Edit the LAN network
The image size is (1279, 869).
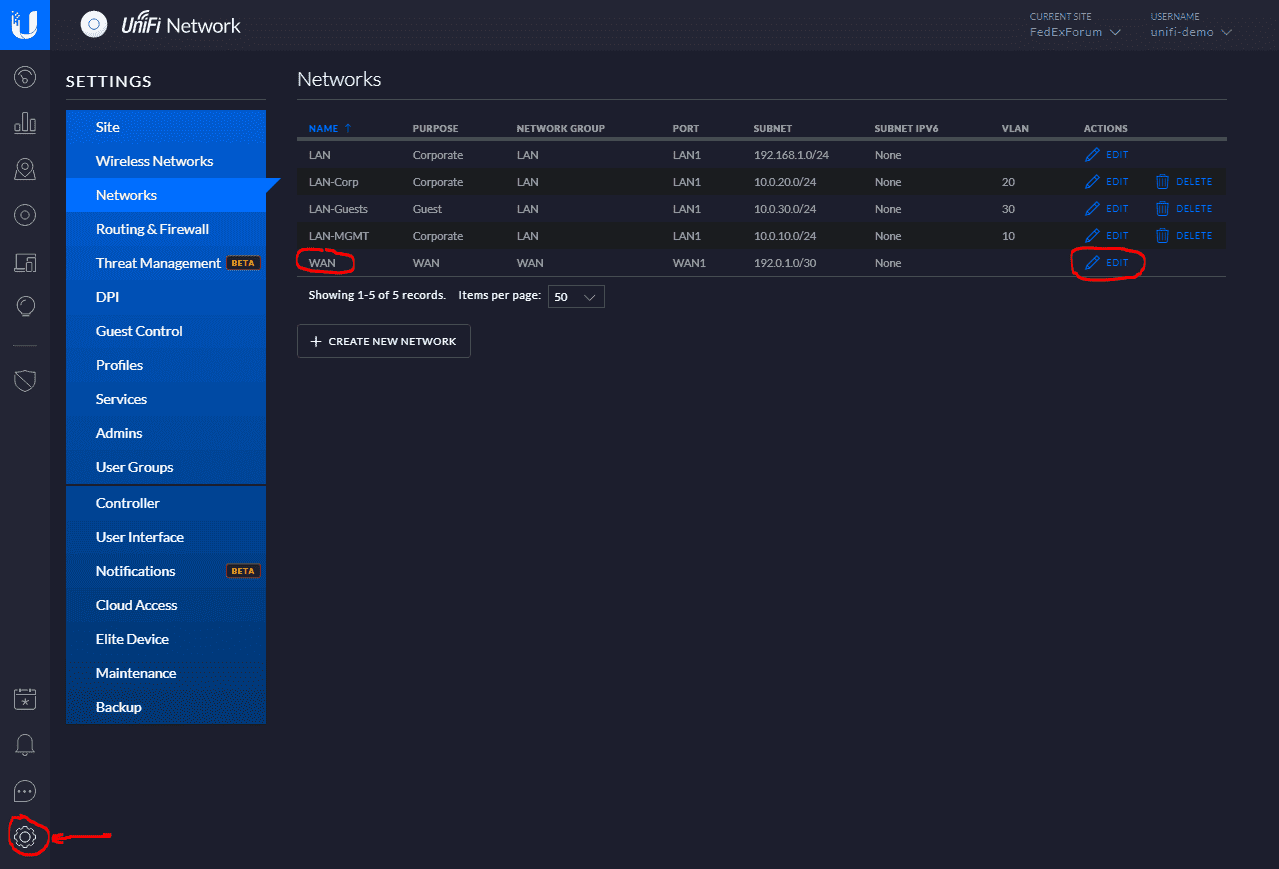coord(1107,155)
